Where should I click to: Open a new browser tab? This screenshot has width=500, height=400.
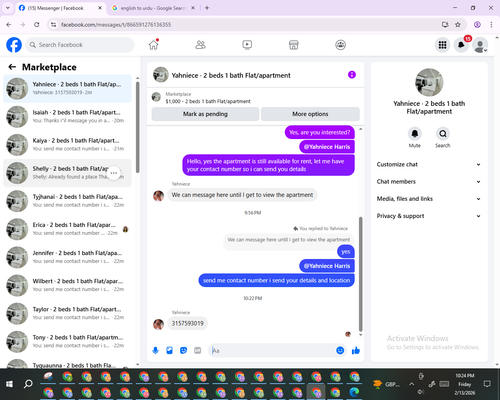click(207, 8)
